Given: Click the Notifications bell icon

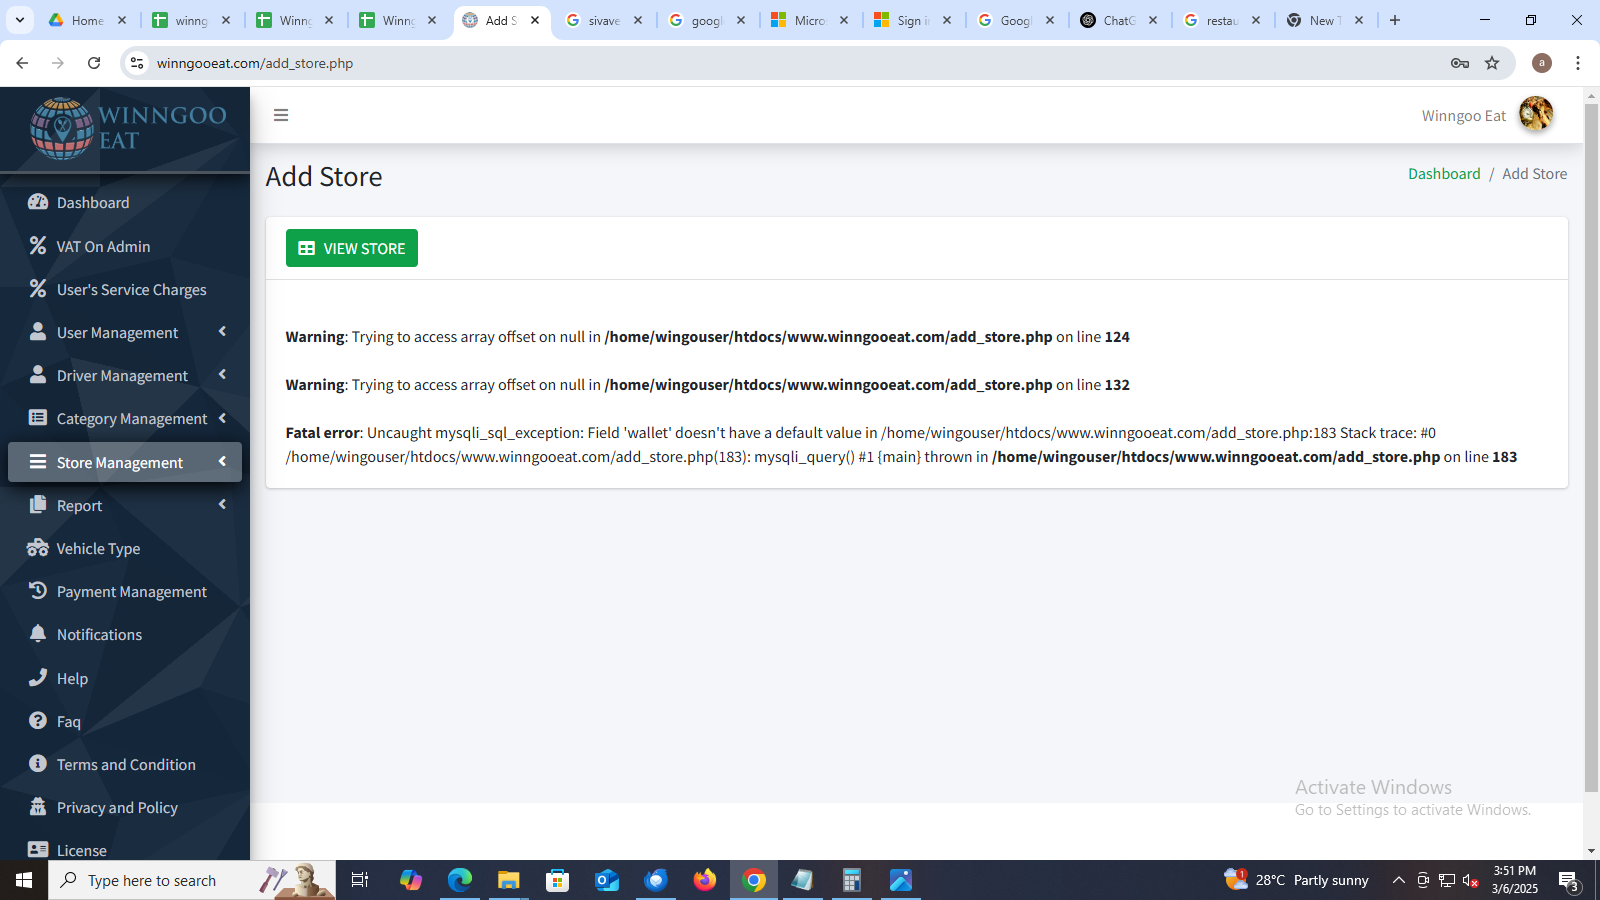Looking at the screenshot, I should [38, 634].
